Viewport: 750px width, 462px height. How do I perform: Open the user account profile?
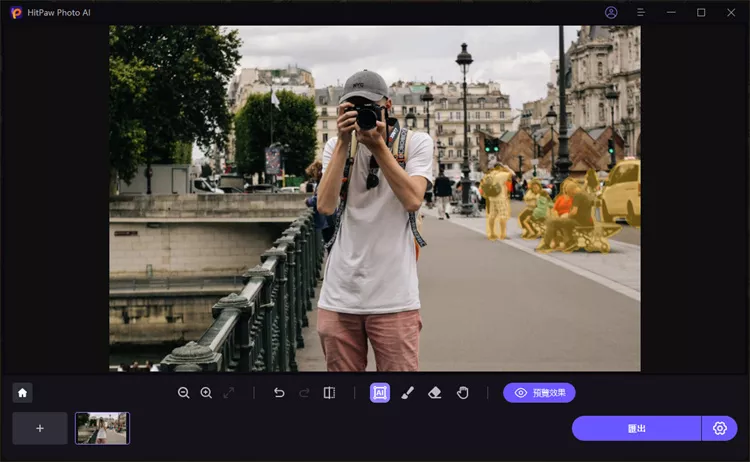coord(611,12)
